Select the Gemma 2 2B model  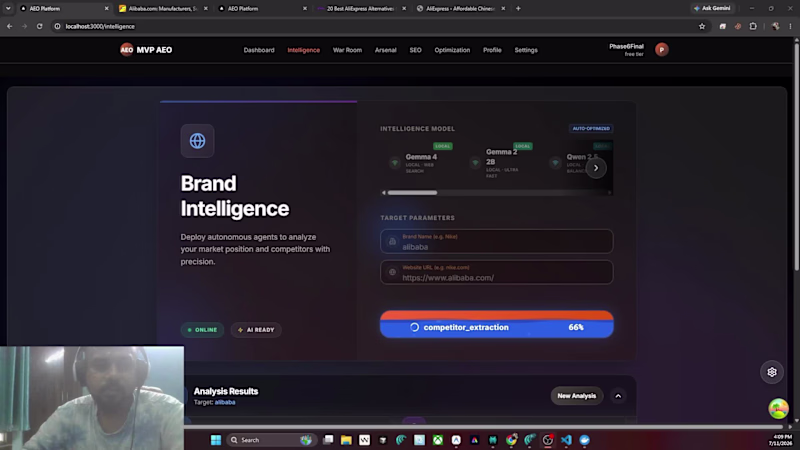(503, 162)
